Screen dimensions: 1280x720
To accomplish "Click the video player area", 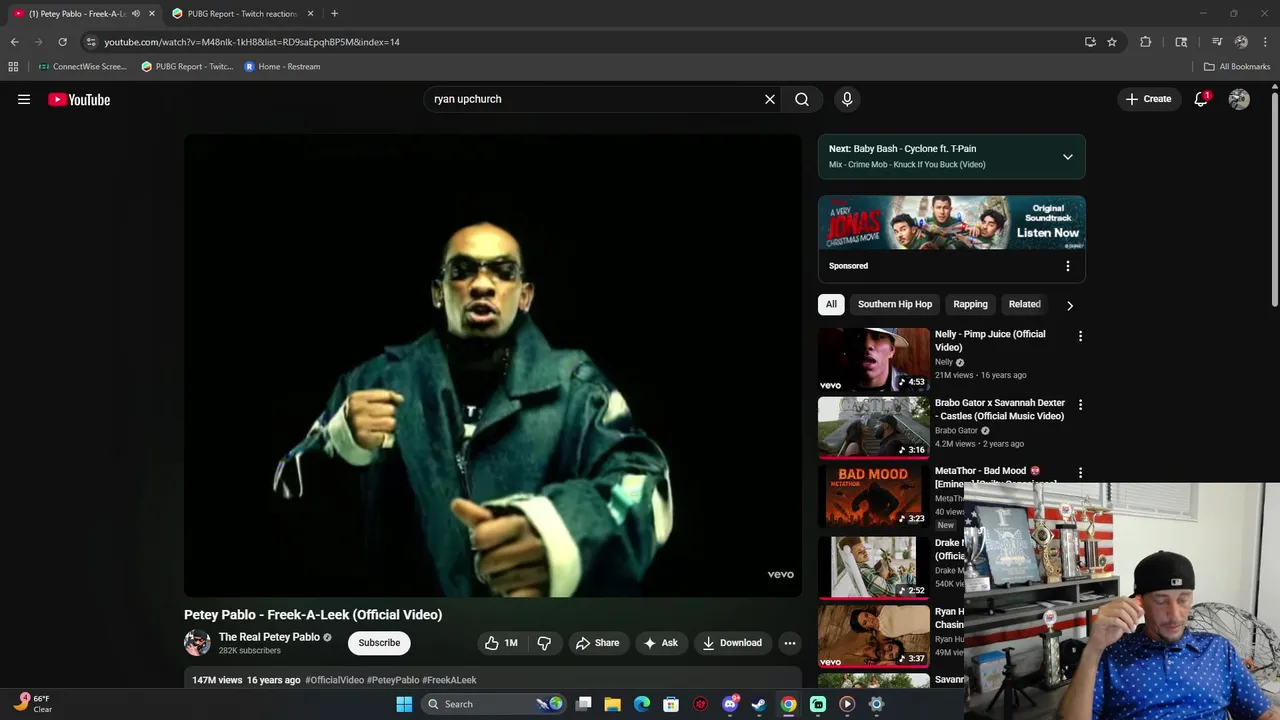I will pos(493,366).
